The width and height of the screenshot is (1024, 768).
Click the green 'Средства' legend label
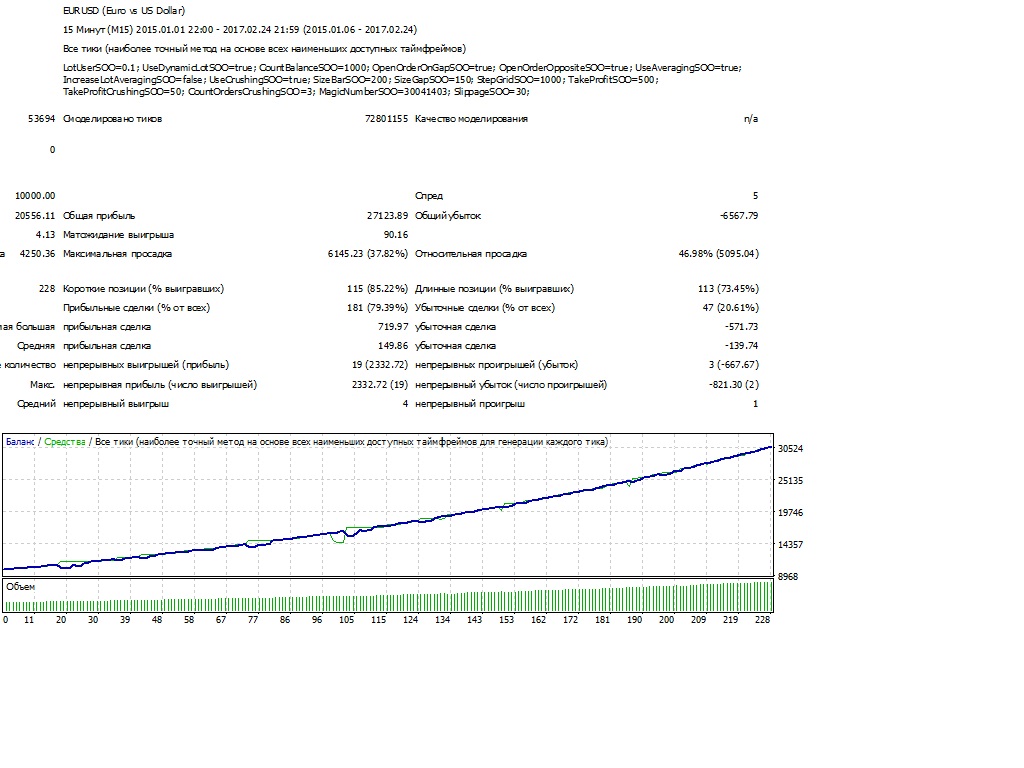point(65,441)
